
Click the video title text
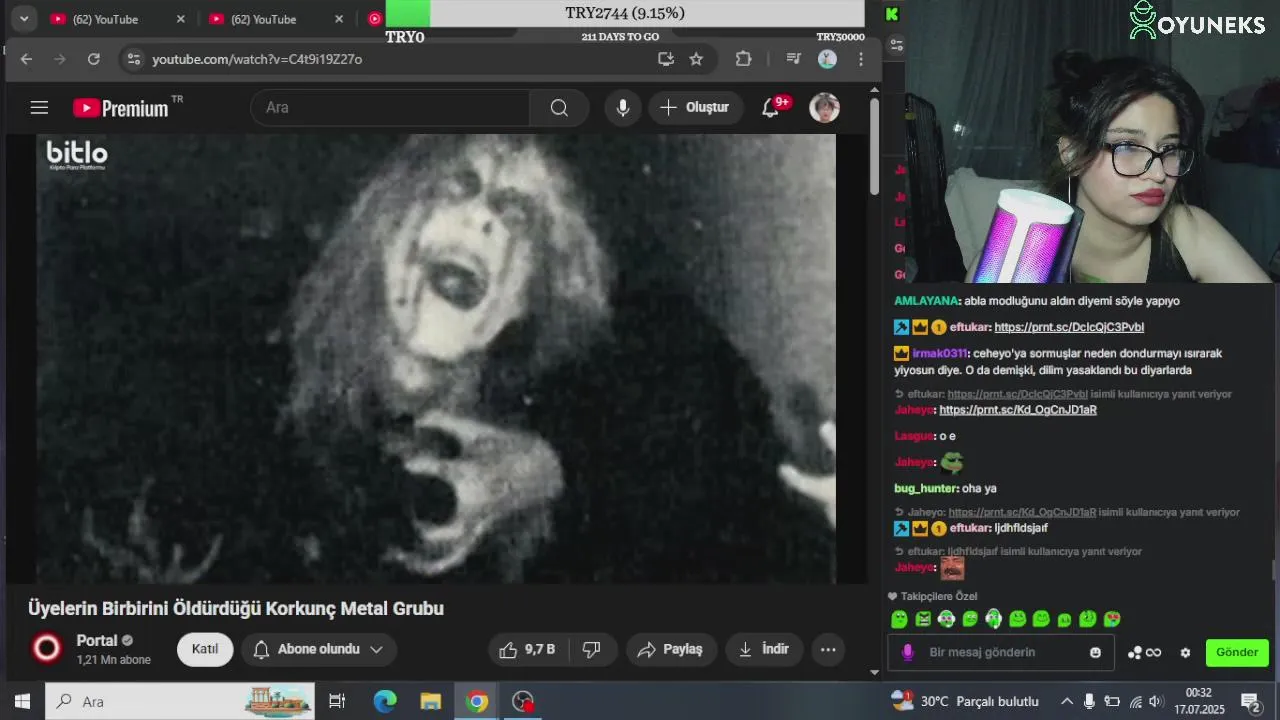coord(236,609)
